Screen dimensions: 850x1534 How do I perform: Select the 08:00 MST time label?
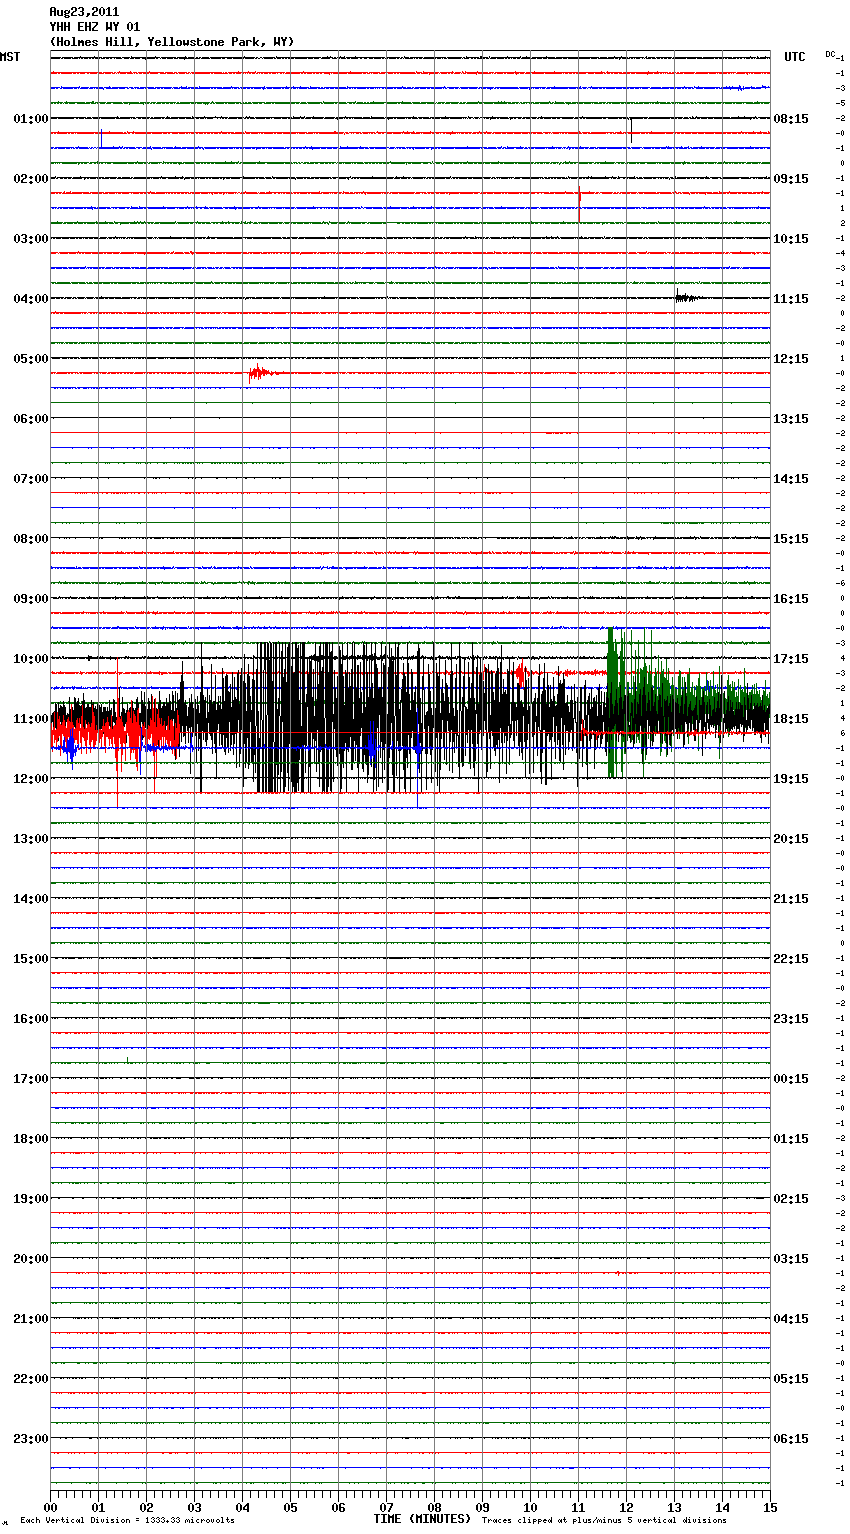pos(30,538)
